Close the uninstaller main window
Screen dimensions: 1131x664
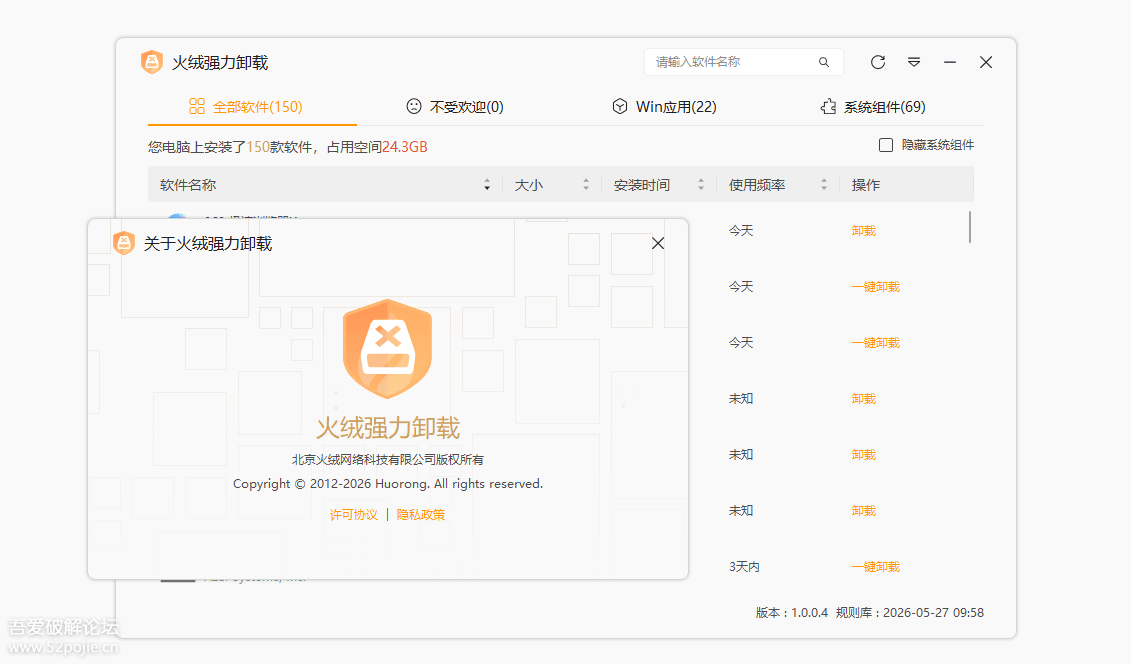(x=986, y=62)
